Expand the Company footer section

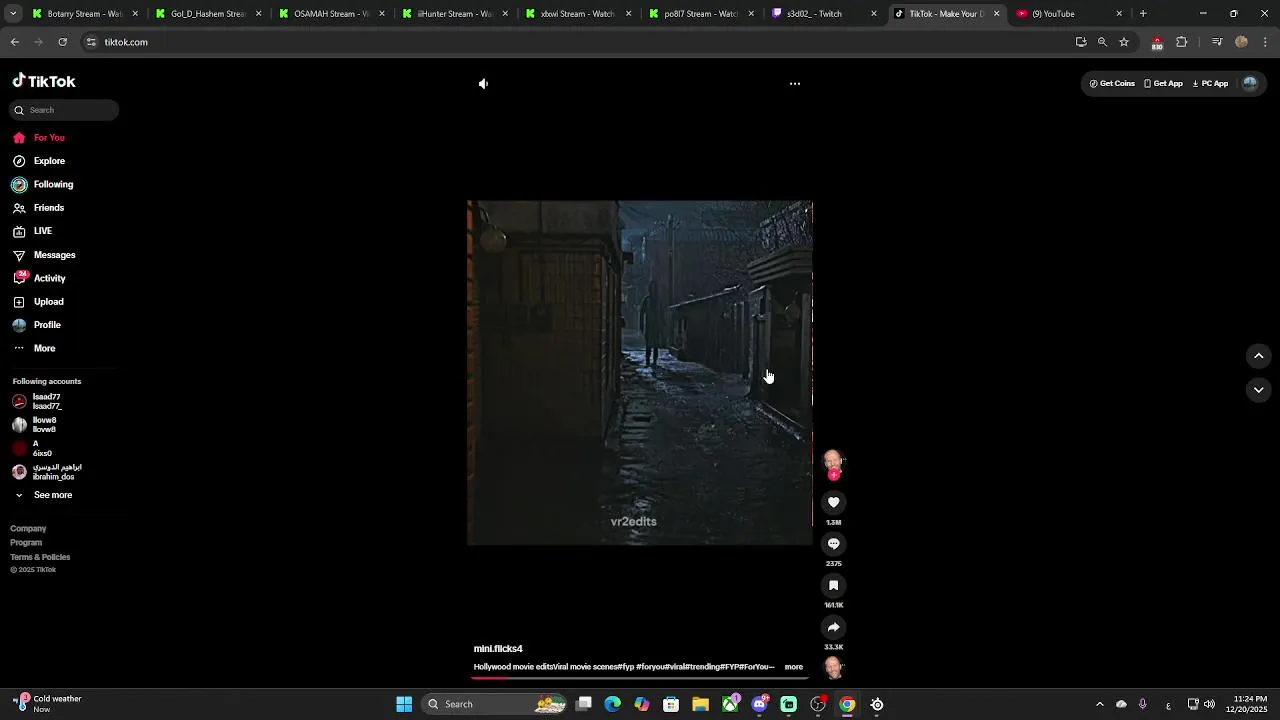tap(28, 528)
